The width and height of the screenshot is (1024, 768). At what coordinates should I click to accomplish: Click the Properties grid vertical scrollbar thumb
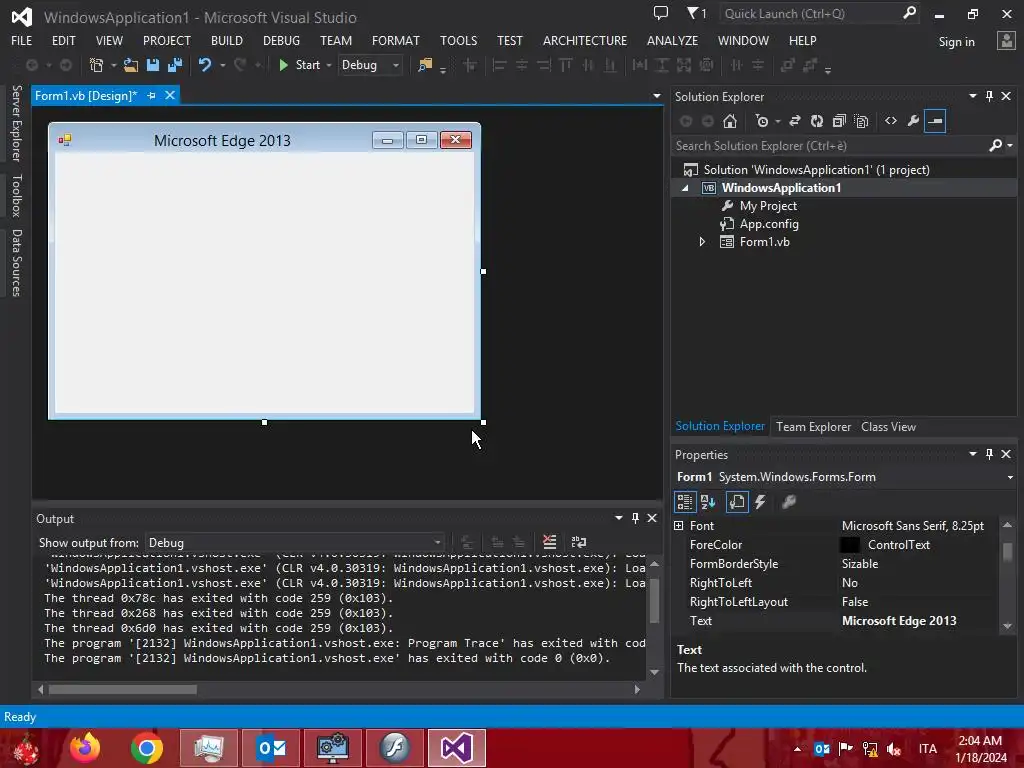pos(1008,552)
